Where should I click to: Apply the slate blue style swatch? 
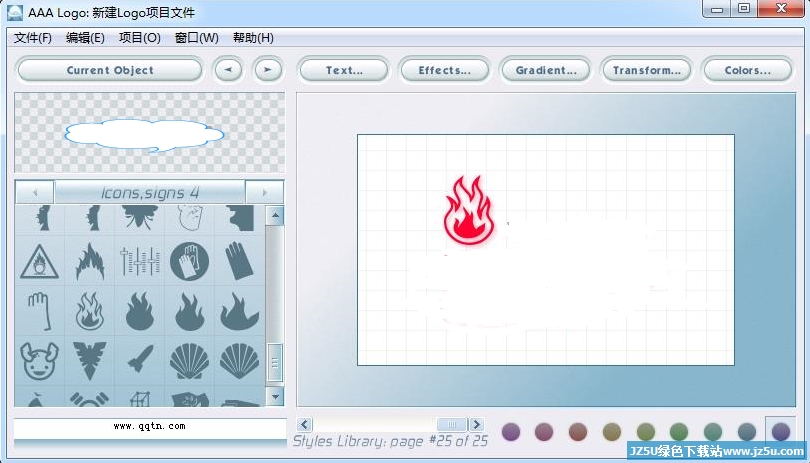[x=747, y=431]
